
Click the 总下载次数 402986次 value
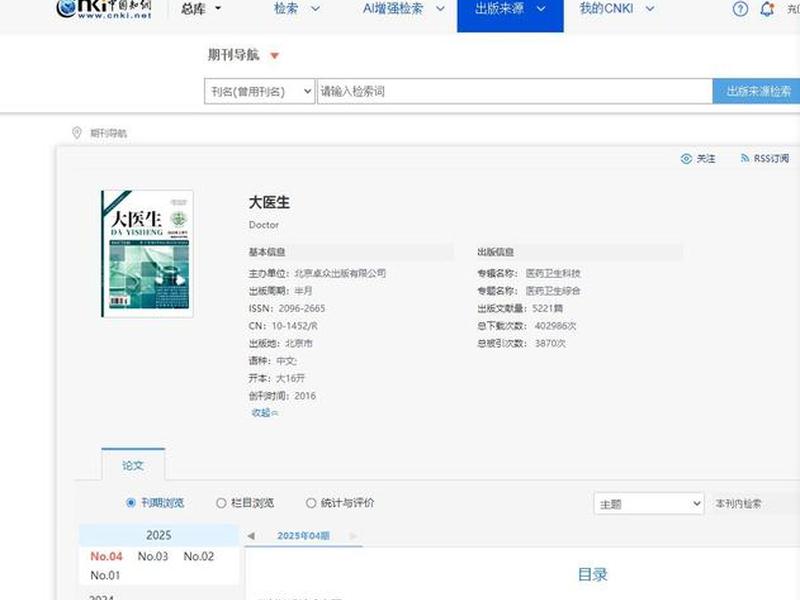[x=555, y=326]
